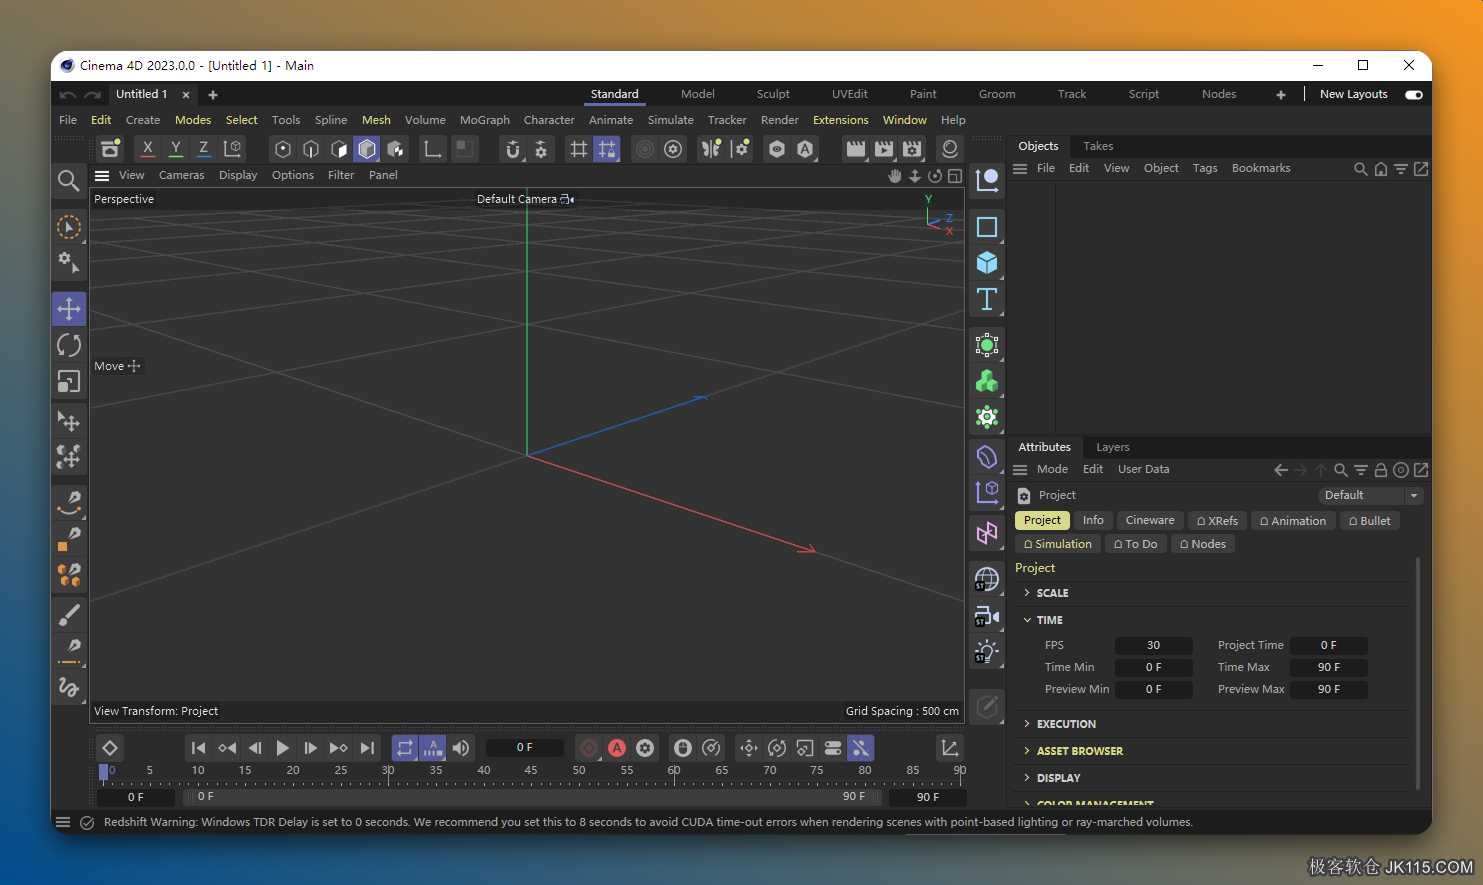
Task: Select the Cineware attribute tab button
Action: (x=1150, y=521)
